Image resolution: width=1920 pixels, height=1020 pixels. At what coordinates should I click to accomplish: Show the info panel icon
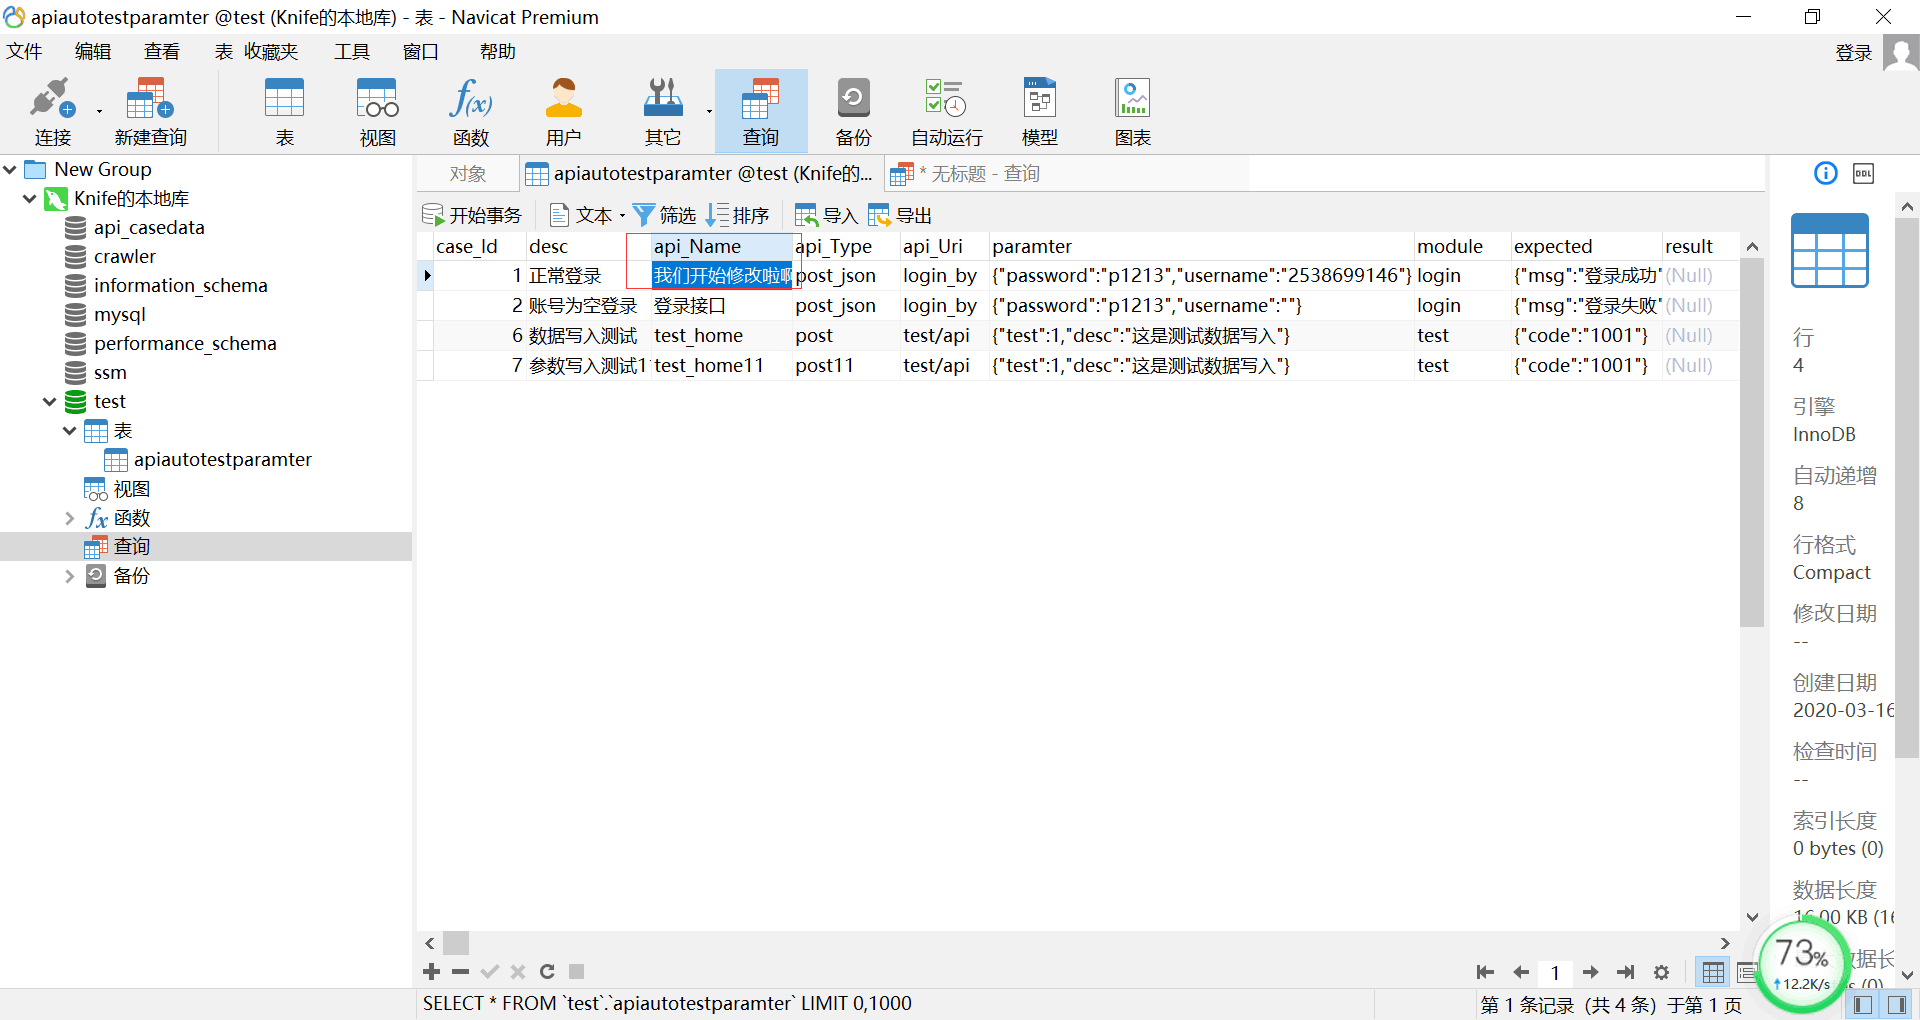click(1825, 173)
